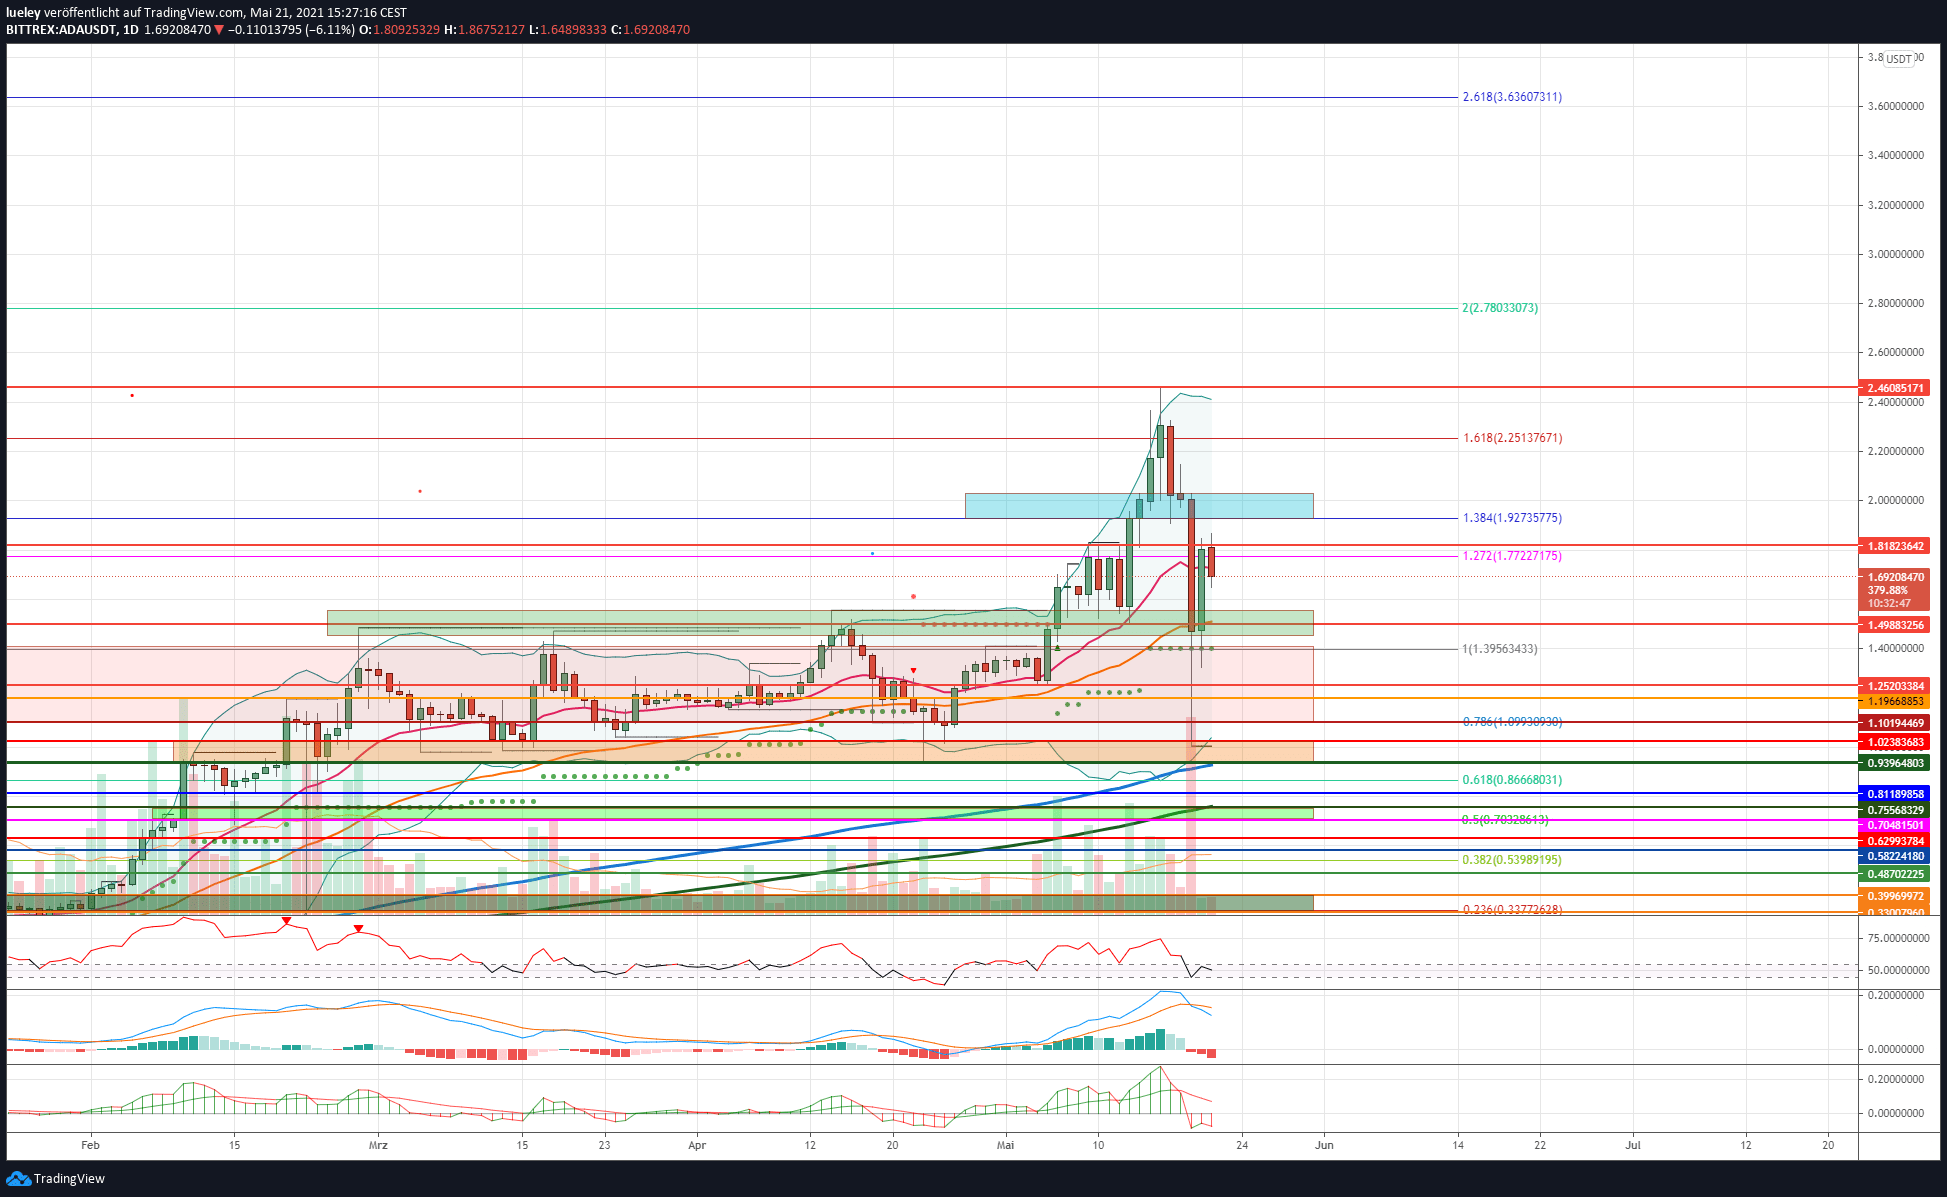This screenshot has height=1197, width=1947.
Task: Select the orange 1.19668853 price label
Action: point(1894,701)
